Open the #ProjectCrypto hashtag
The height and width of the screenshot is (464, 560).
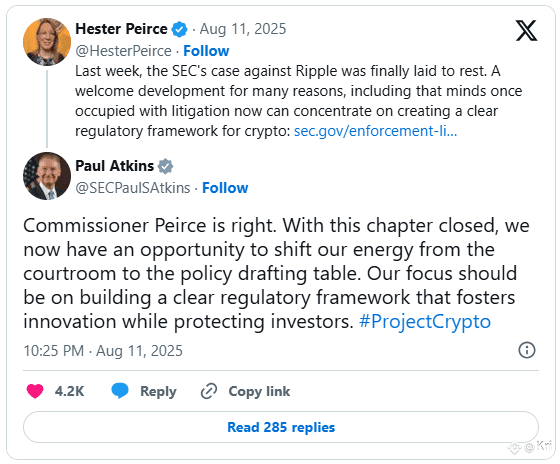(x=425, y=321)
